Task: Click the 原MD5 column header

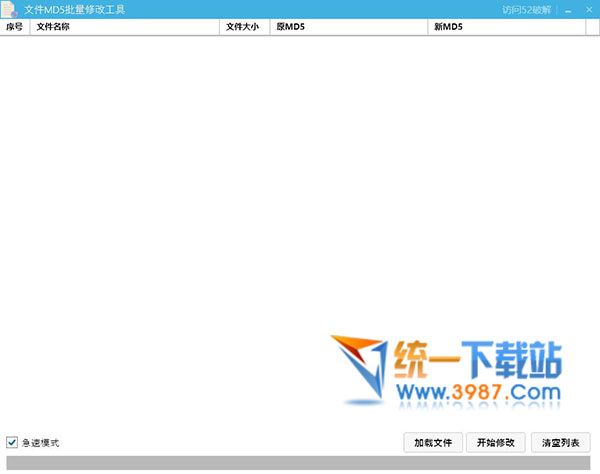Action: point(349,27)
